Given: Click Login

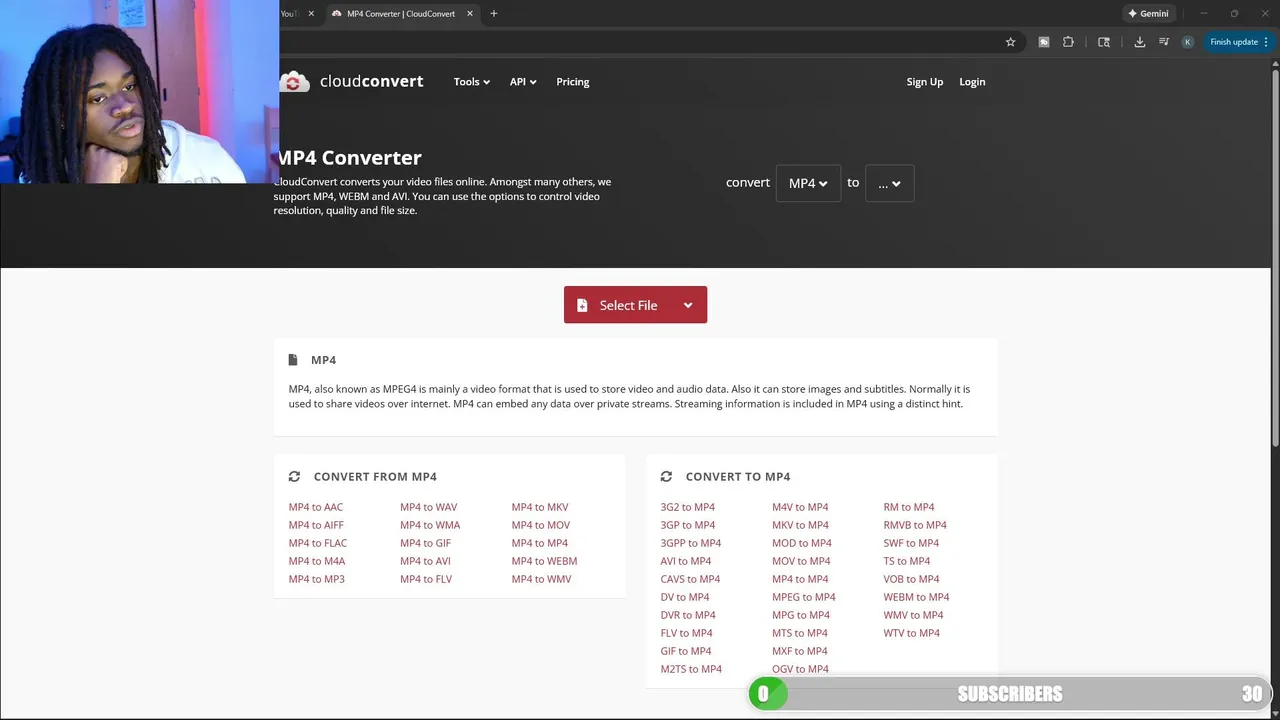Looking at the screenshot, I should tap(972, 82).
